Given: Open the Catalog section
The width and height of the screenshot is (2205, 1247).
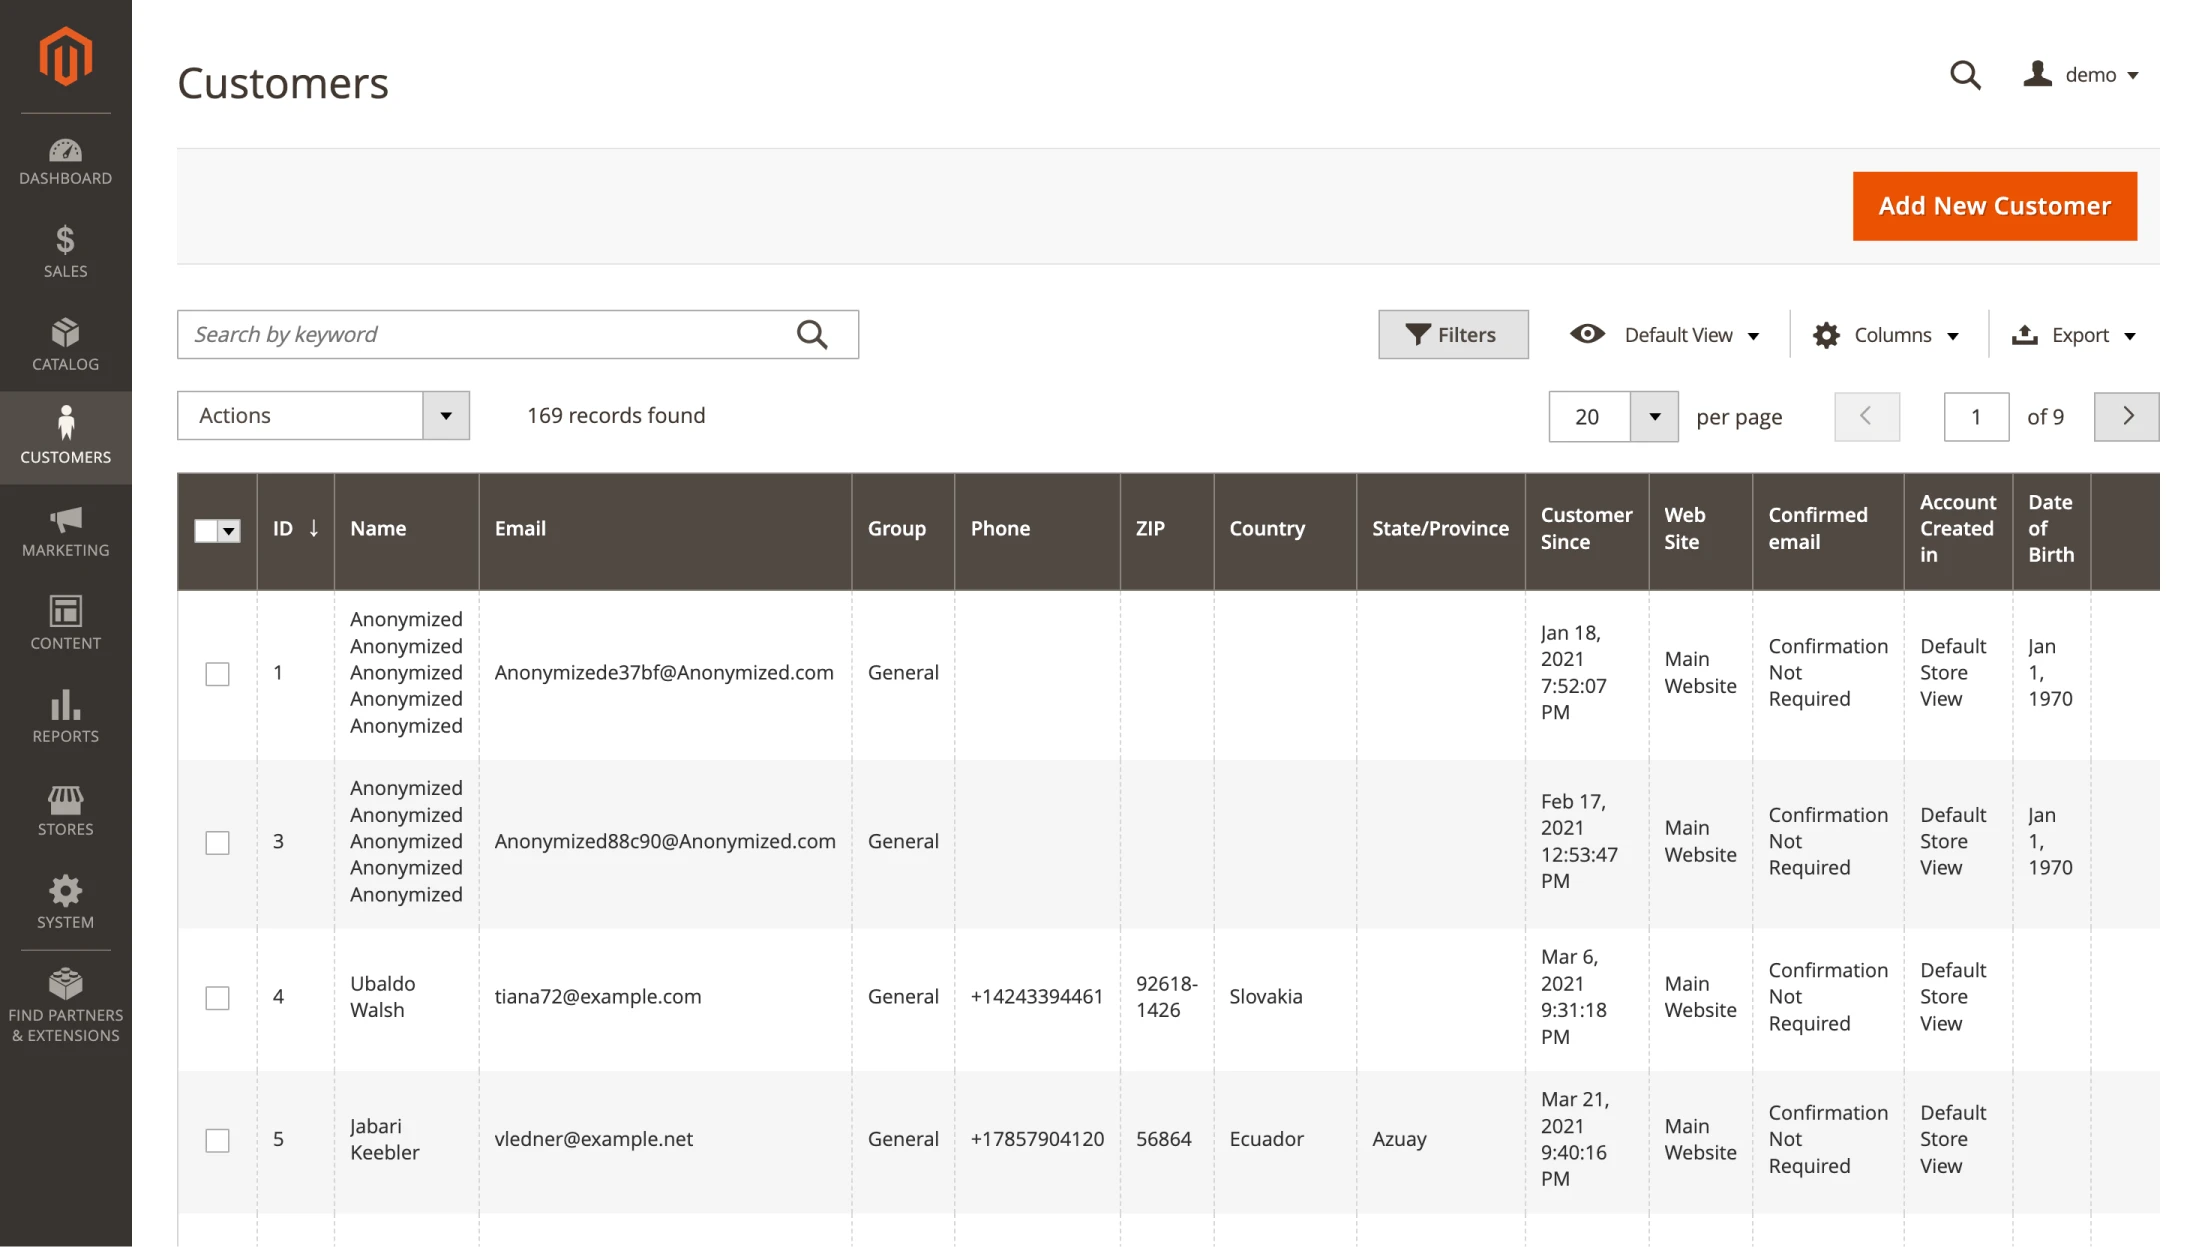Looking at the screenshot, I should pos(64,345).
